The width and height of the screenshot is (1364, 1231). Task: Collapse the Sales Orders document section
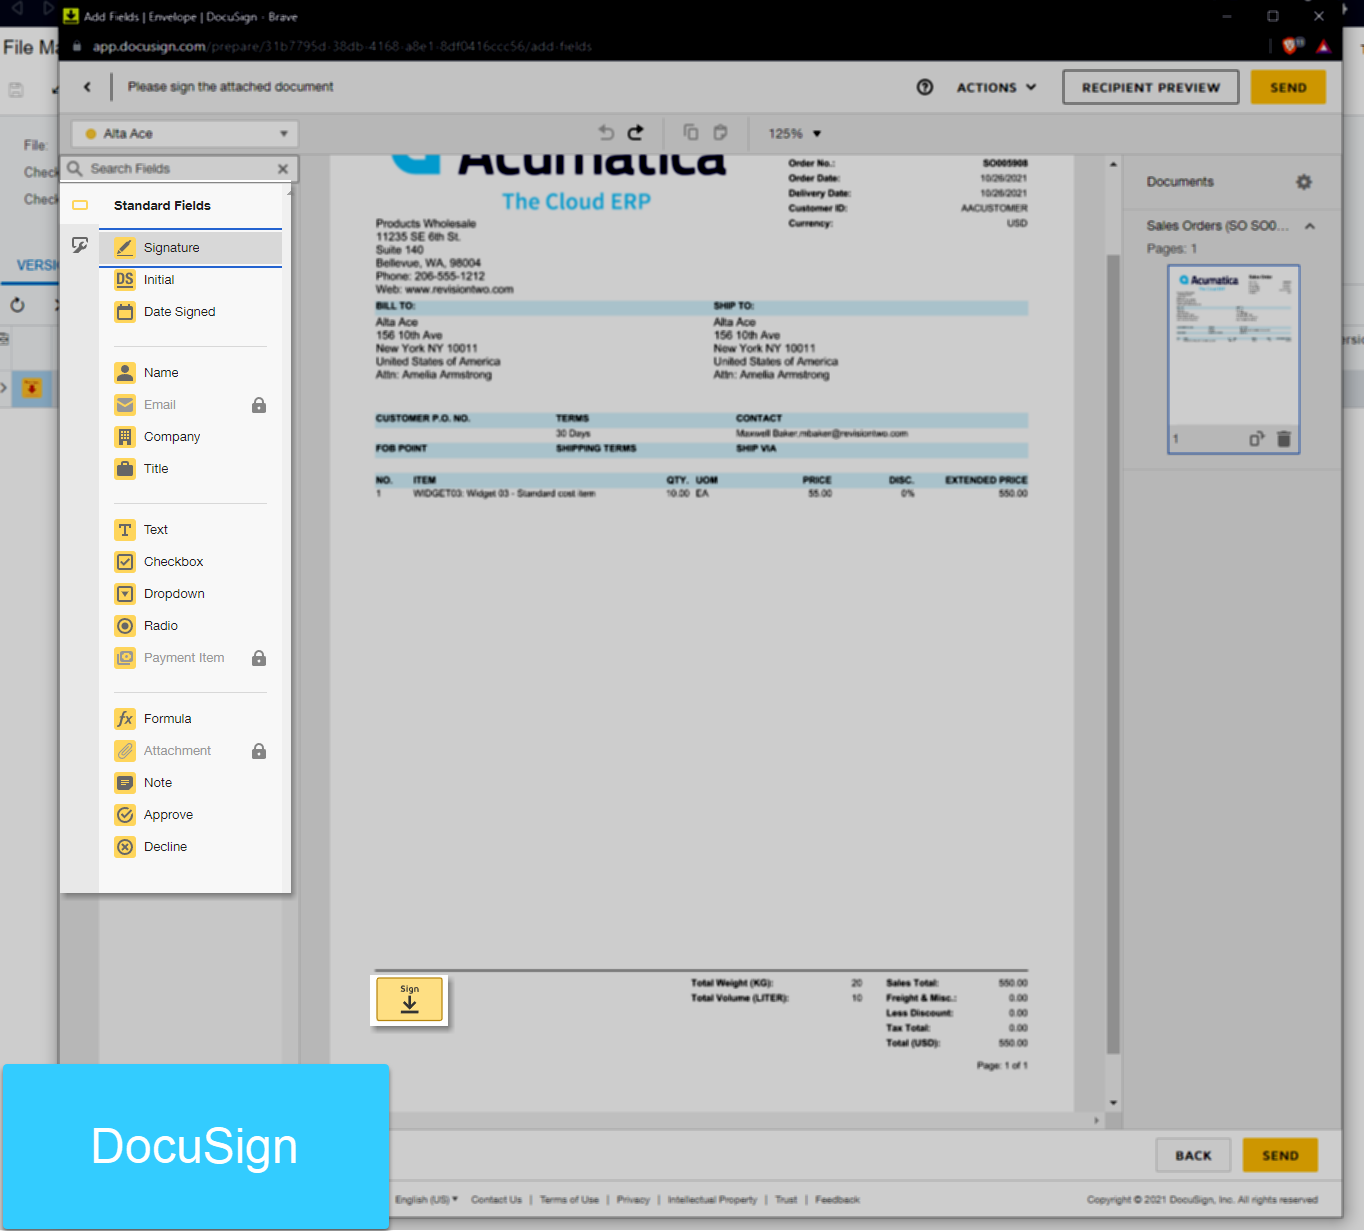(x=1310, y=226)
